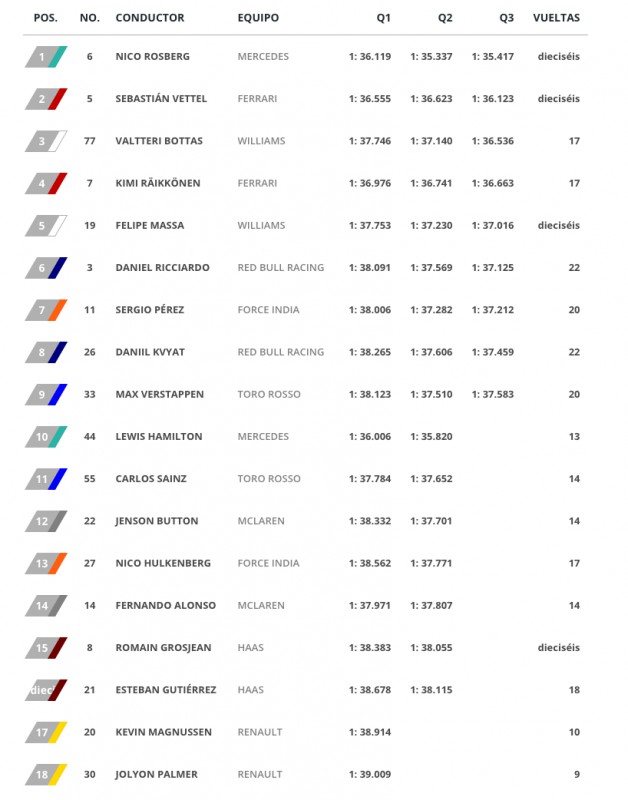The width and height of the screenshot is (628, 800).
Task: Select Fernando Alonso driver name
Action: point(165,606)
